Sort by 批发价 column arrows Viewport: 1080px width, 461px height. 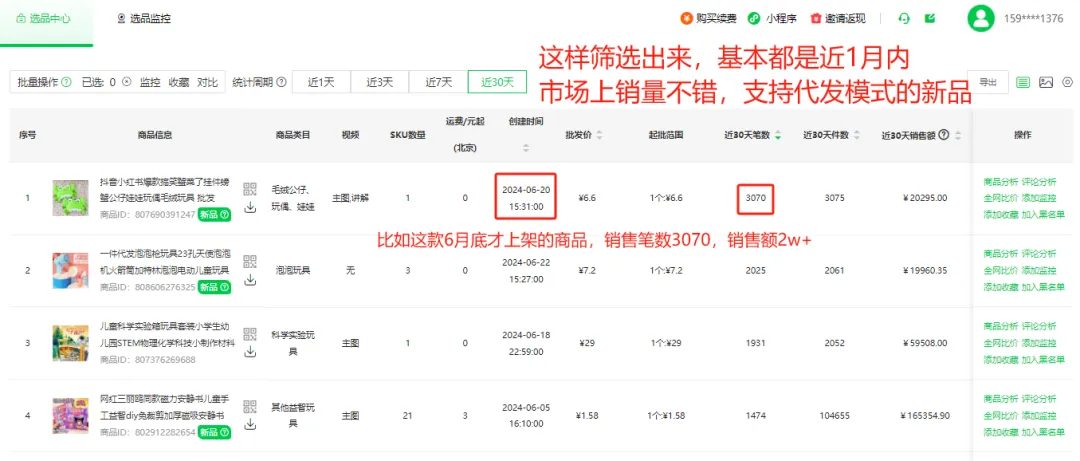click(x=599, y=136)
